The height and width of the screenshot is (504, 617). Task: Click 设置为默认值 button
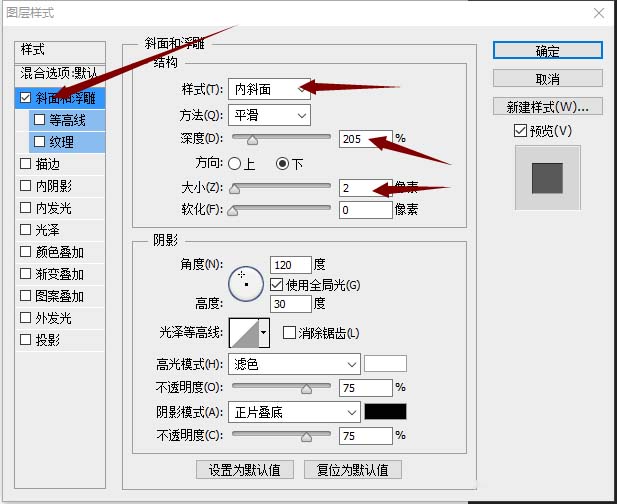pyautogui.click(x=245, y=469)
